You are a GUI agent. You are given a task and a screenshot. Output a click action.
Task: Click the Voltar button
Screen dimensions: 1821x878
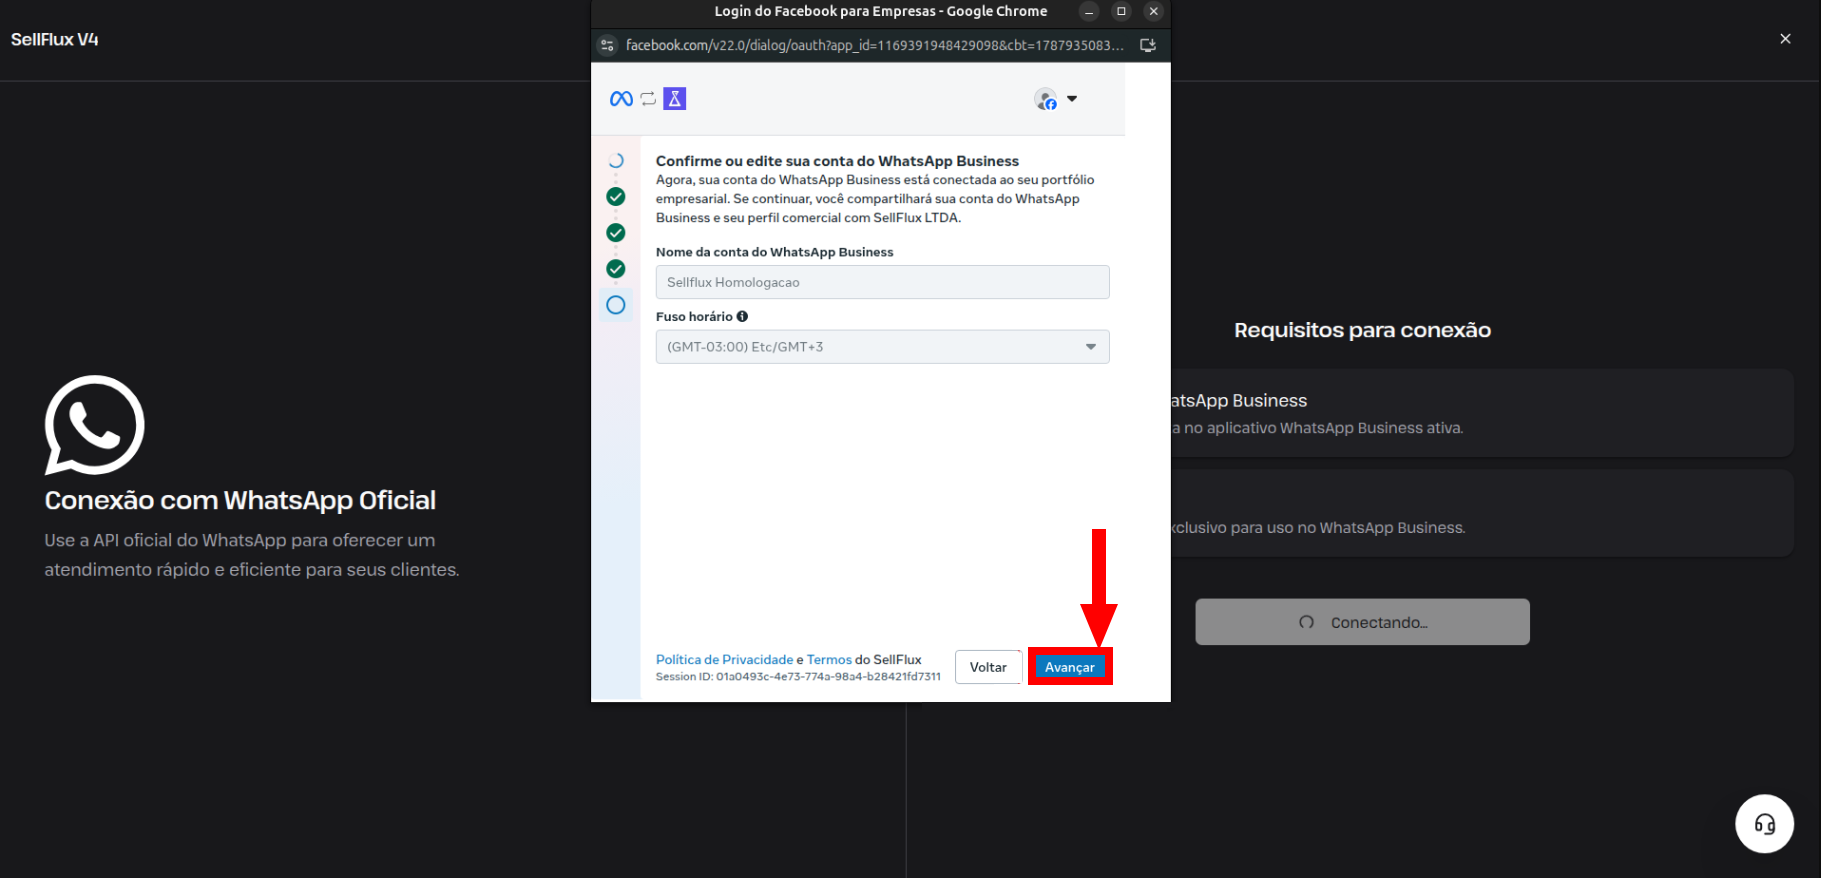tap(988, 667)
